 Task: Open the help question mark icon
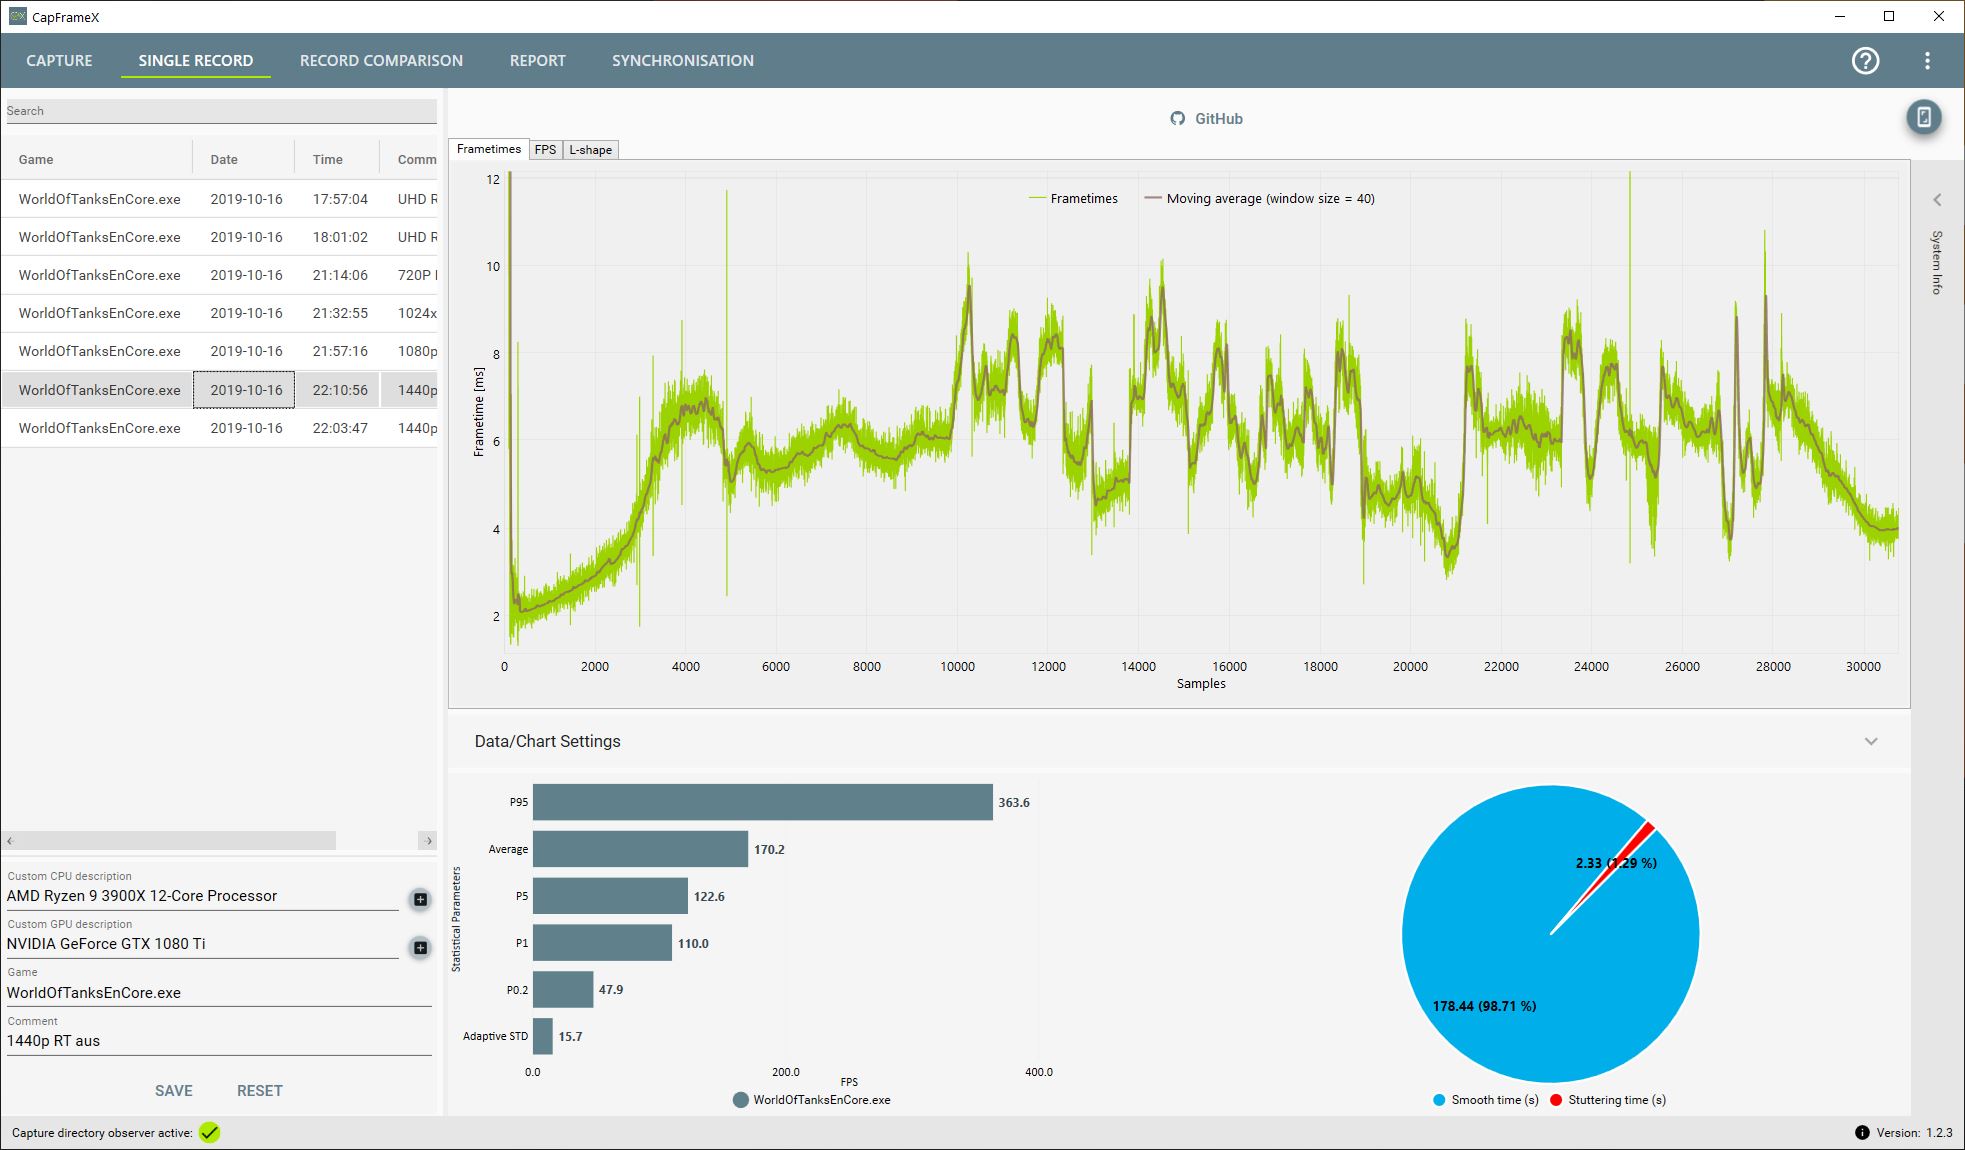pyautogui.click(x=1865, y=61)
